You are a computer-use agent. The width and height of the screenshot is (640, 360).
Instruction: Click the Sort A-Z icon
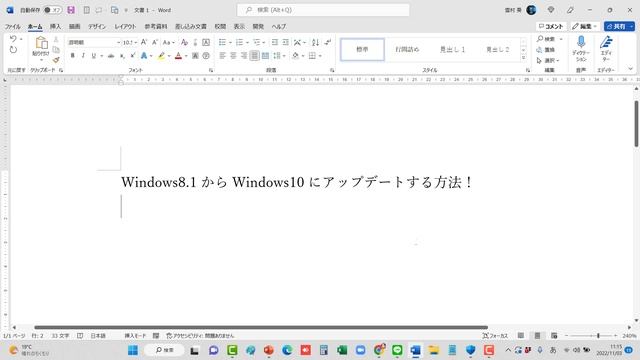(315, 42)
